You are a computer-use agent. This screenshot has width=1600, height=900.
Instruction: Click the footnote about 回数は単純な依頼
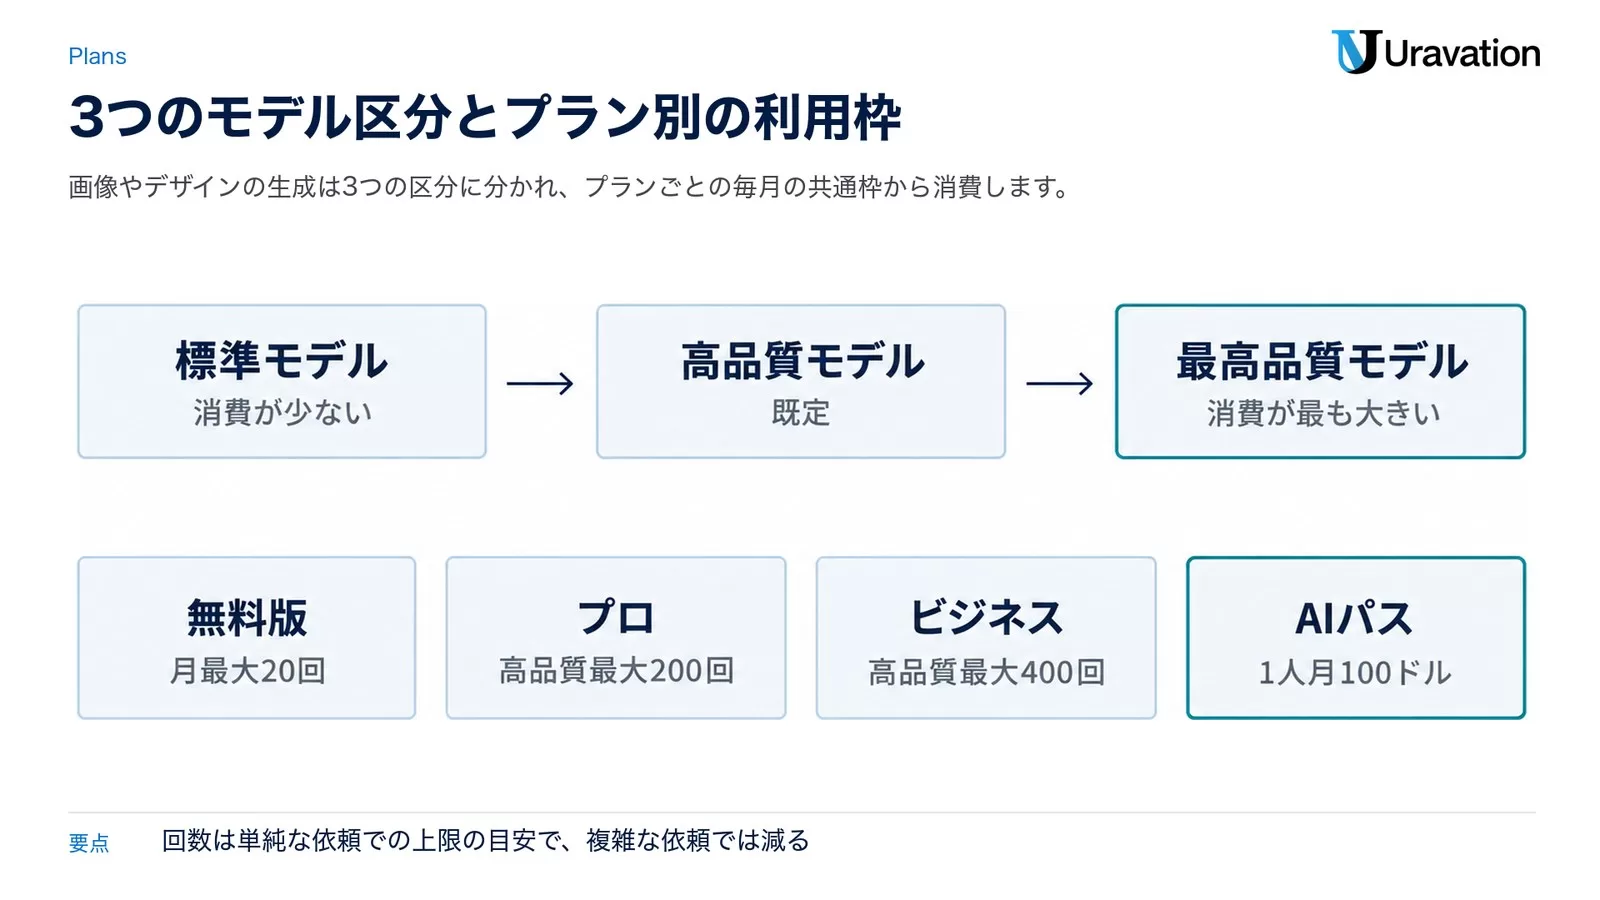click(486, 841)
